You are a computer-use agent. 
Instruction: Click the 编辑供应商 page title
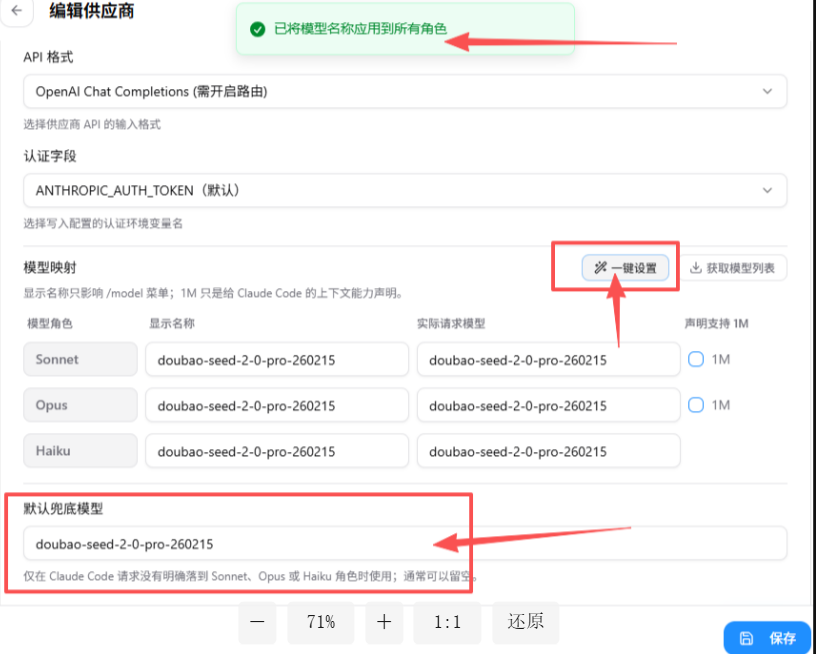point(92,11)
